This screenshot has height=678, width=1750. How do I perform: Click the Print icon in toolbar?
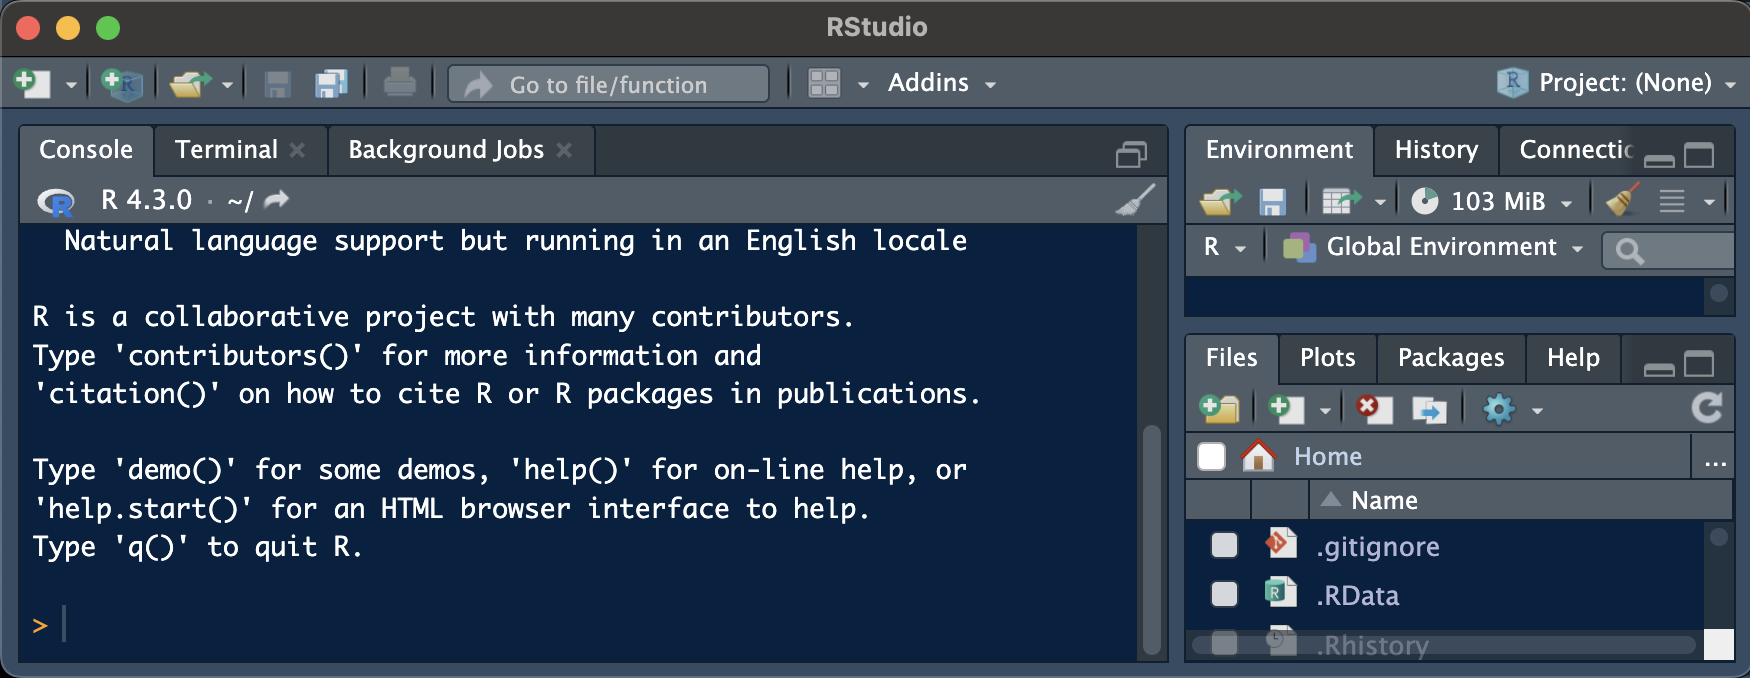click(399, 83)
